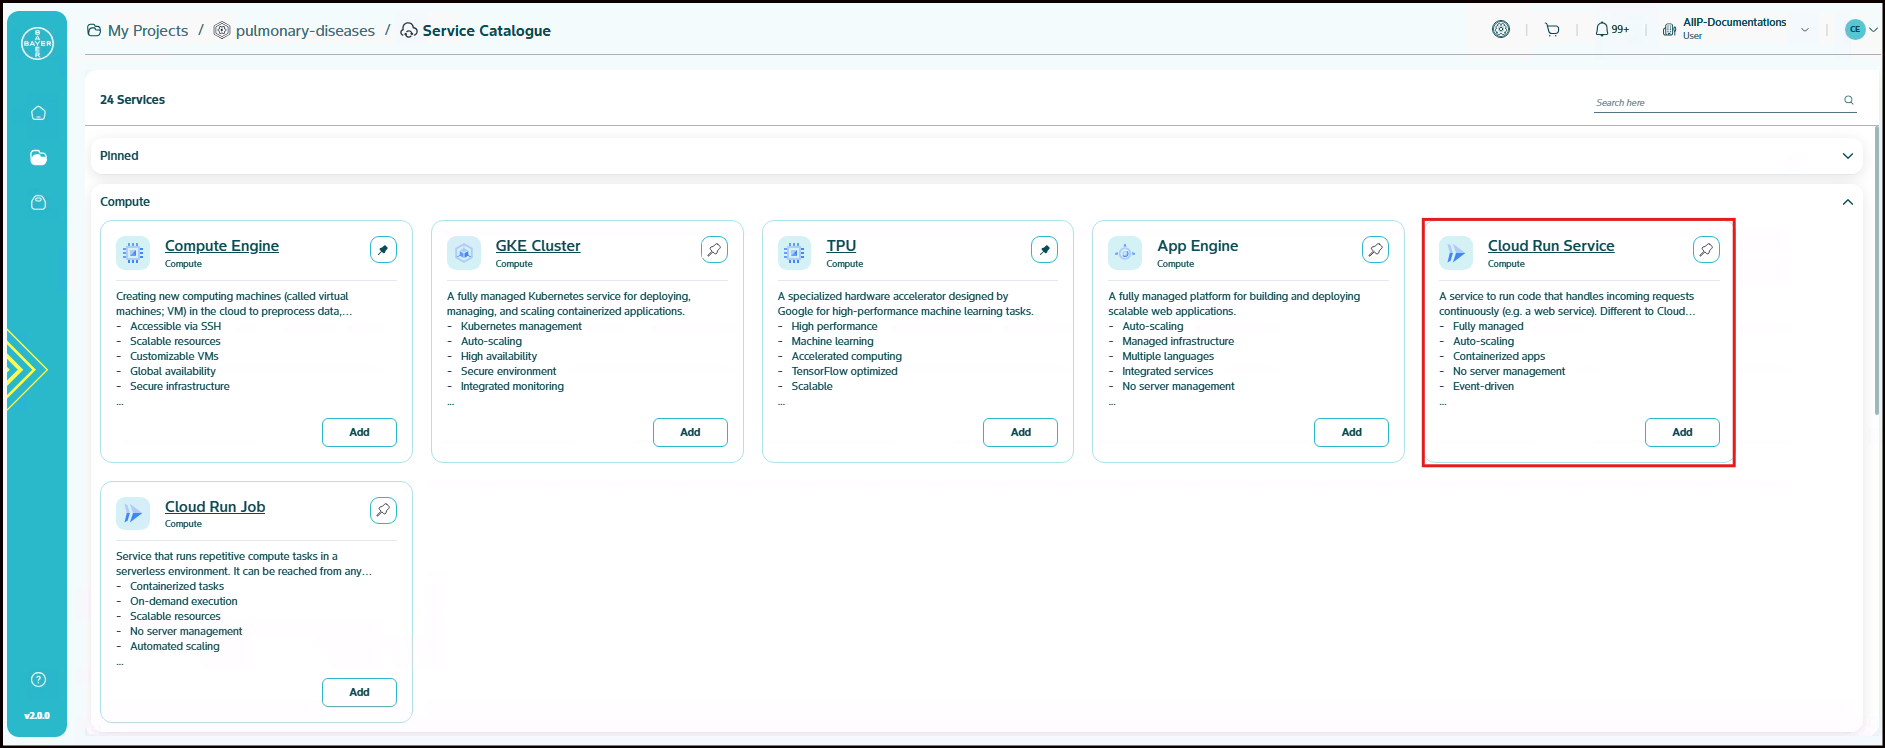Go to Home in left sidebar
The image size is (1885, 748).
pyautogui.click(x=38, y=113)
